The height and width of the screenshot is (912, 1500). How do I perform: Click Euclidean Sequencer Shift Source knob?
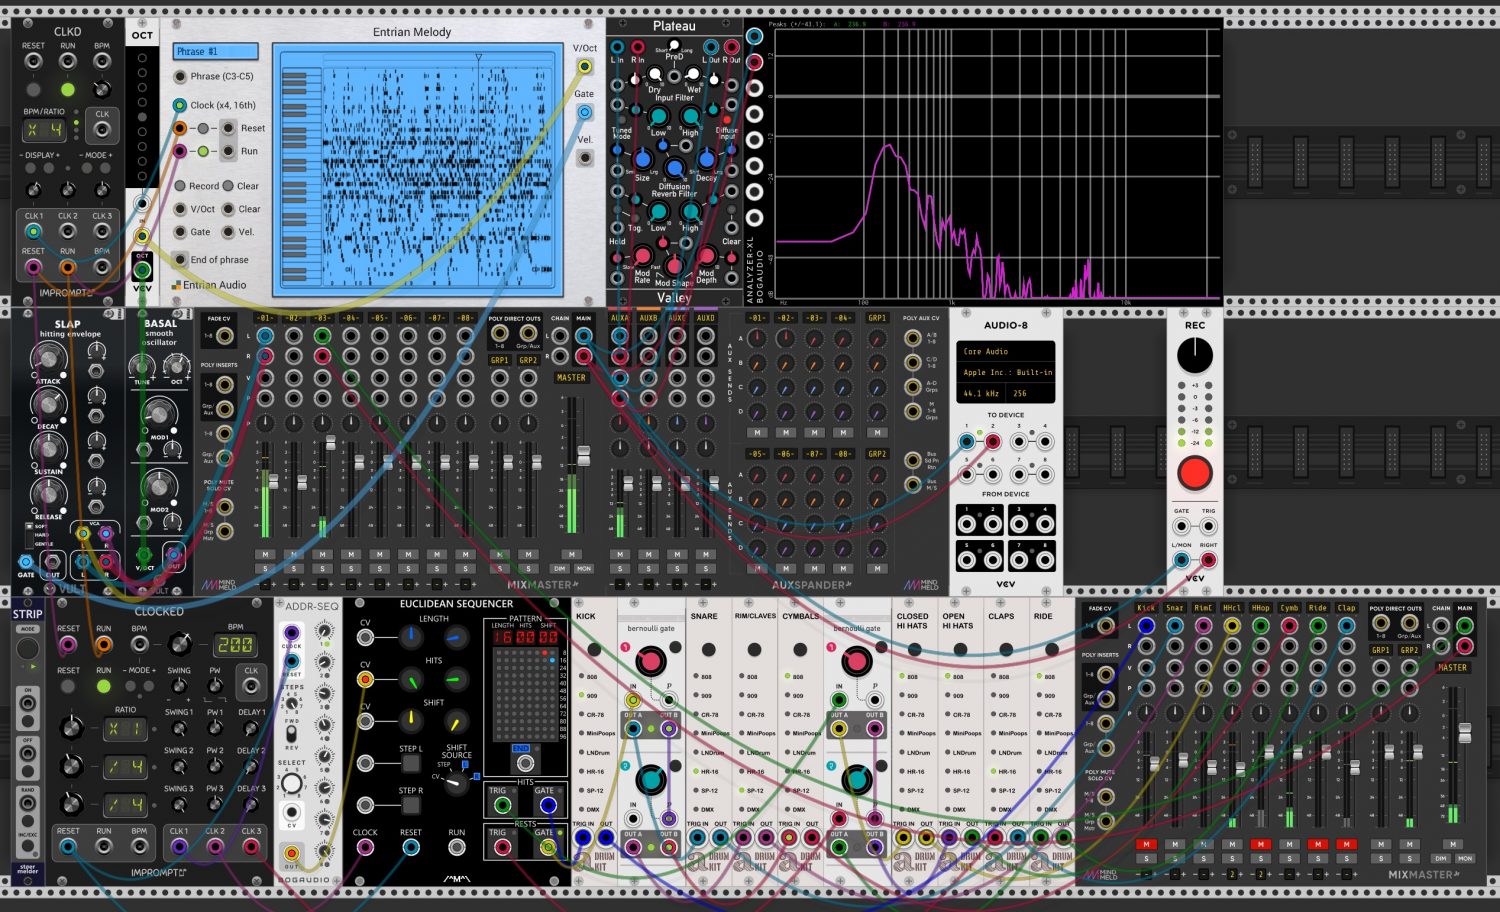pyautogui.click(x=455, y=783)
